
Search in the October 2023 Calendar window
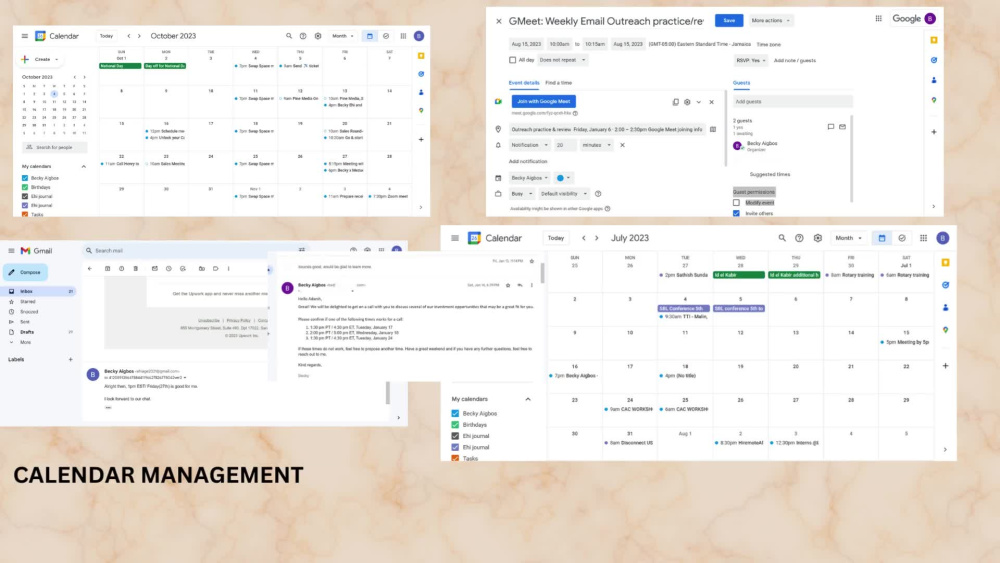[x=289, y=36]
